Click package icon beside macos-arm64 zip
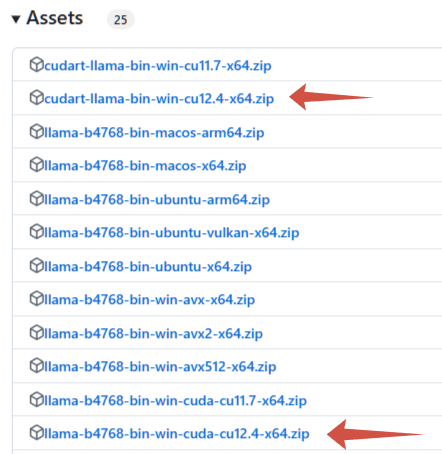 point(37,132)
